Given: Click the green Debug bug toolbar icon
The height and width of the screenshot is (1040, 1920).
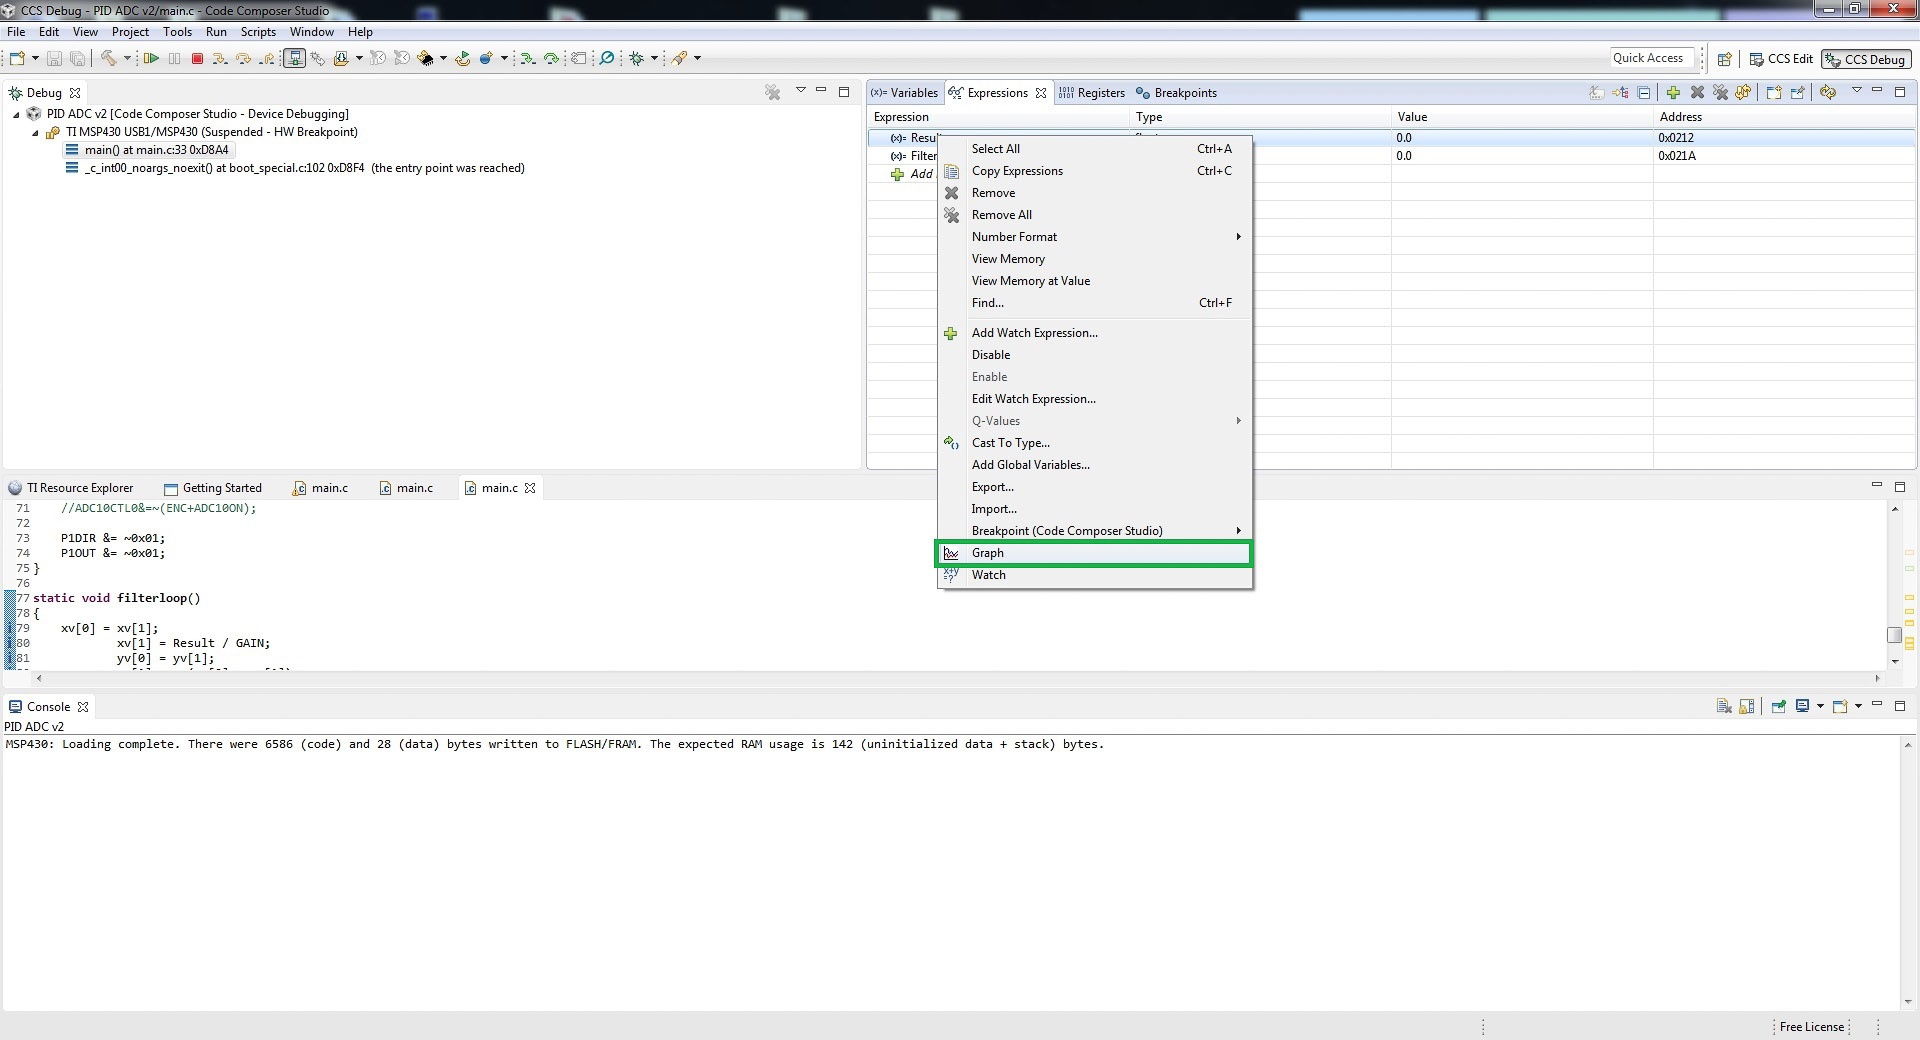Looking at the screenshot, I should [x=636, y=59].
